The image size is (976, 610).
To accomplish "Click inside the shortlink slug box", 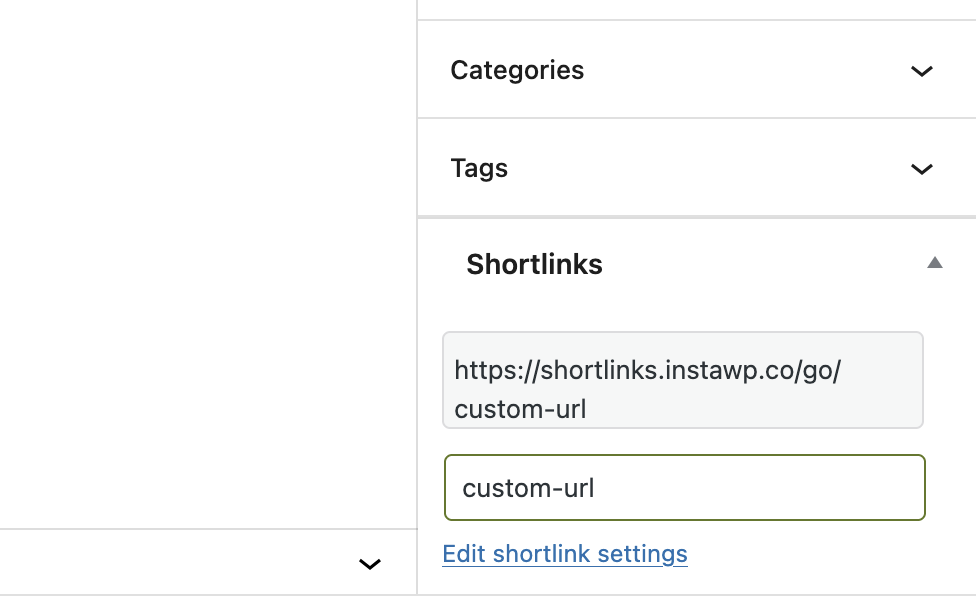I will tap(684, 487).
